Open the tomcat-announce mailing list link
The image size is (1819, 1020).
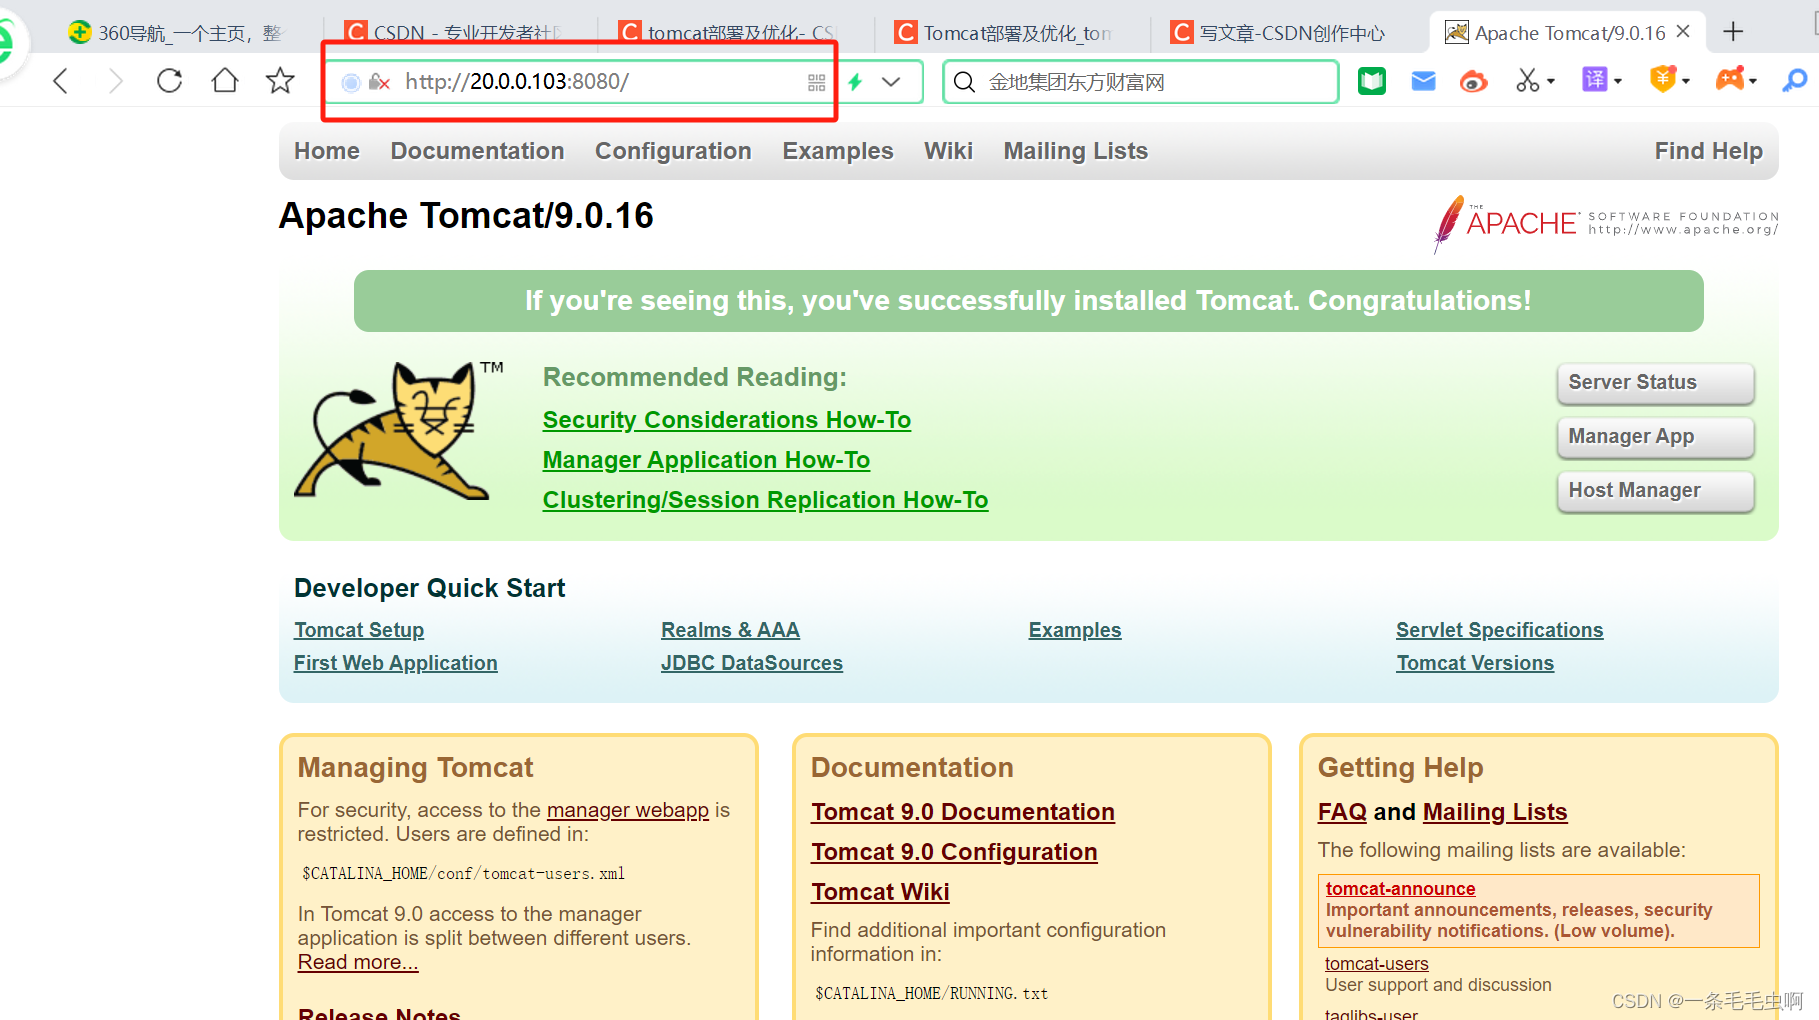point(1400,889)
